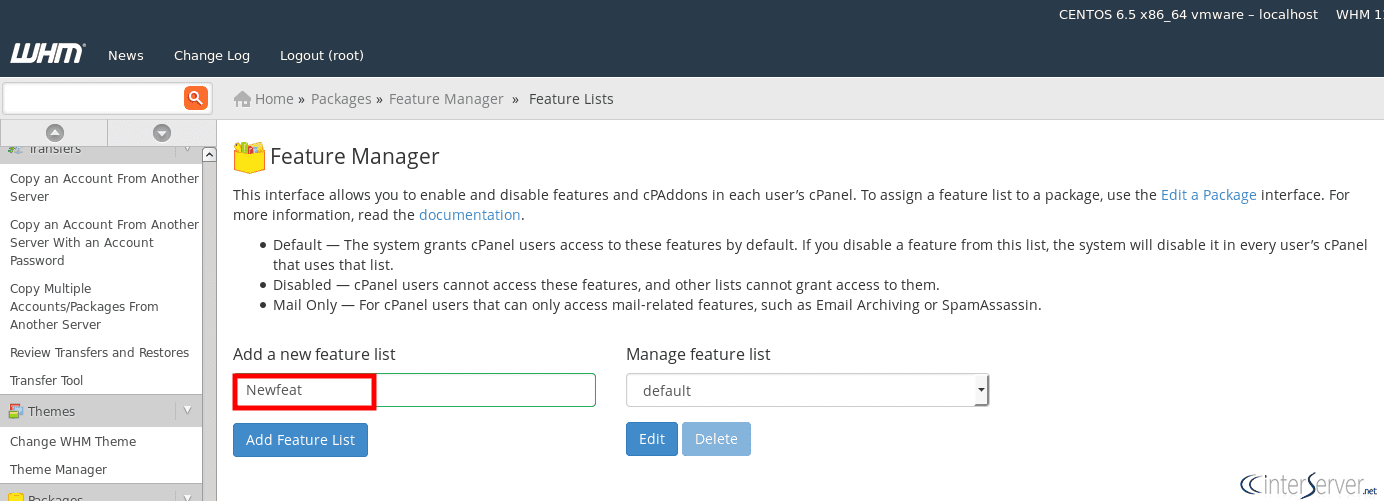Click the expand all down-arrow icon

click(161, 132)
